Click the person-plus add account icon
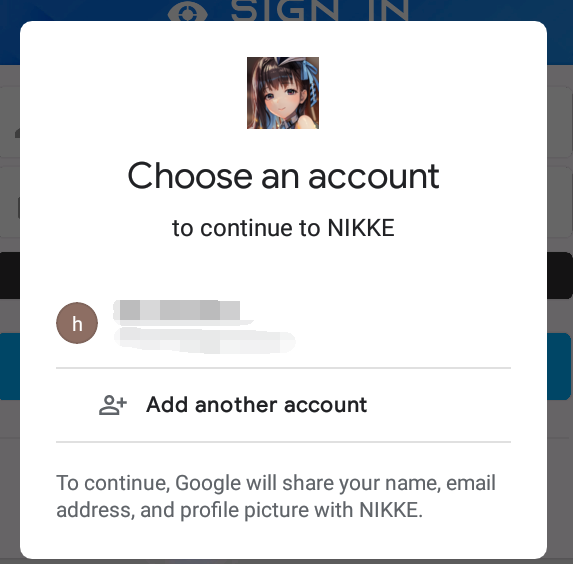The width and height of the screenshot is (573, 564). 113,405
